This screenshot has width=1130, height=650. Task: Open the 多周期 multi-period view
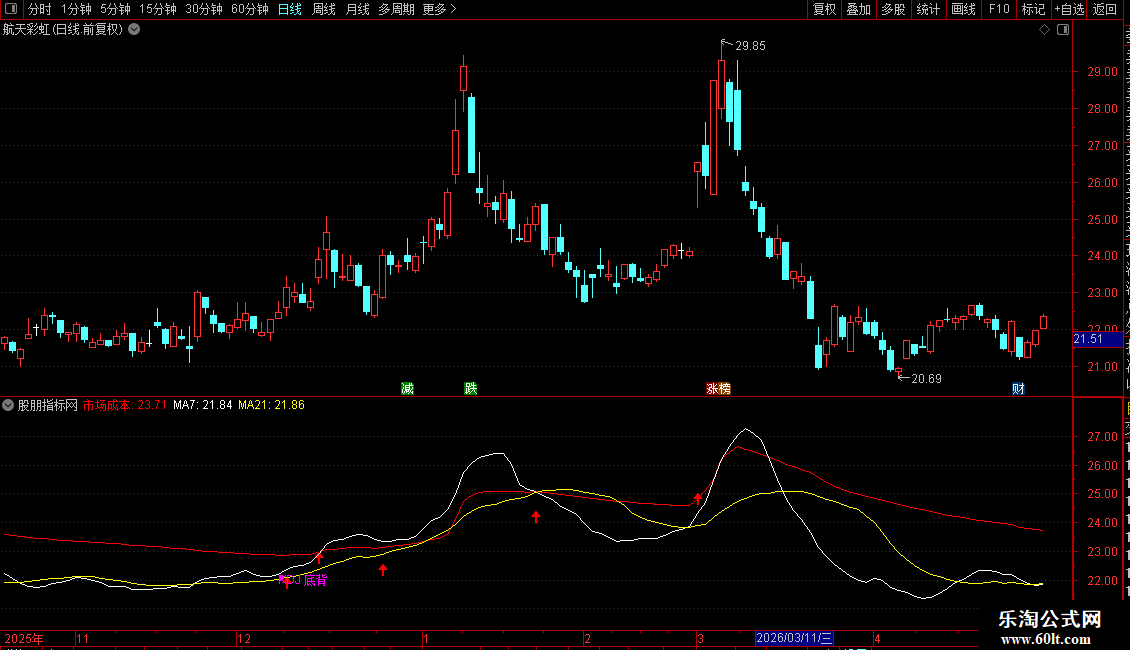click(396, 9)
